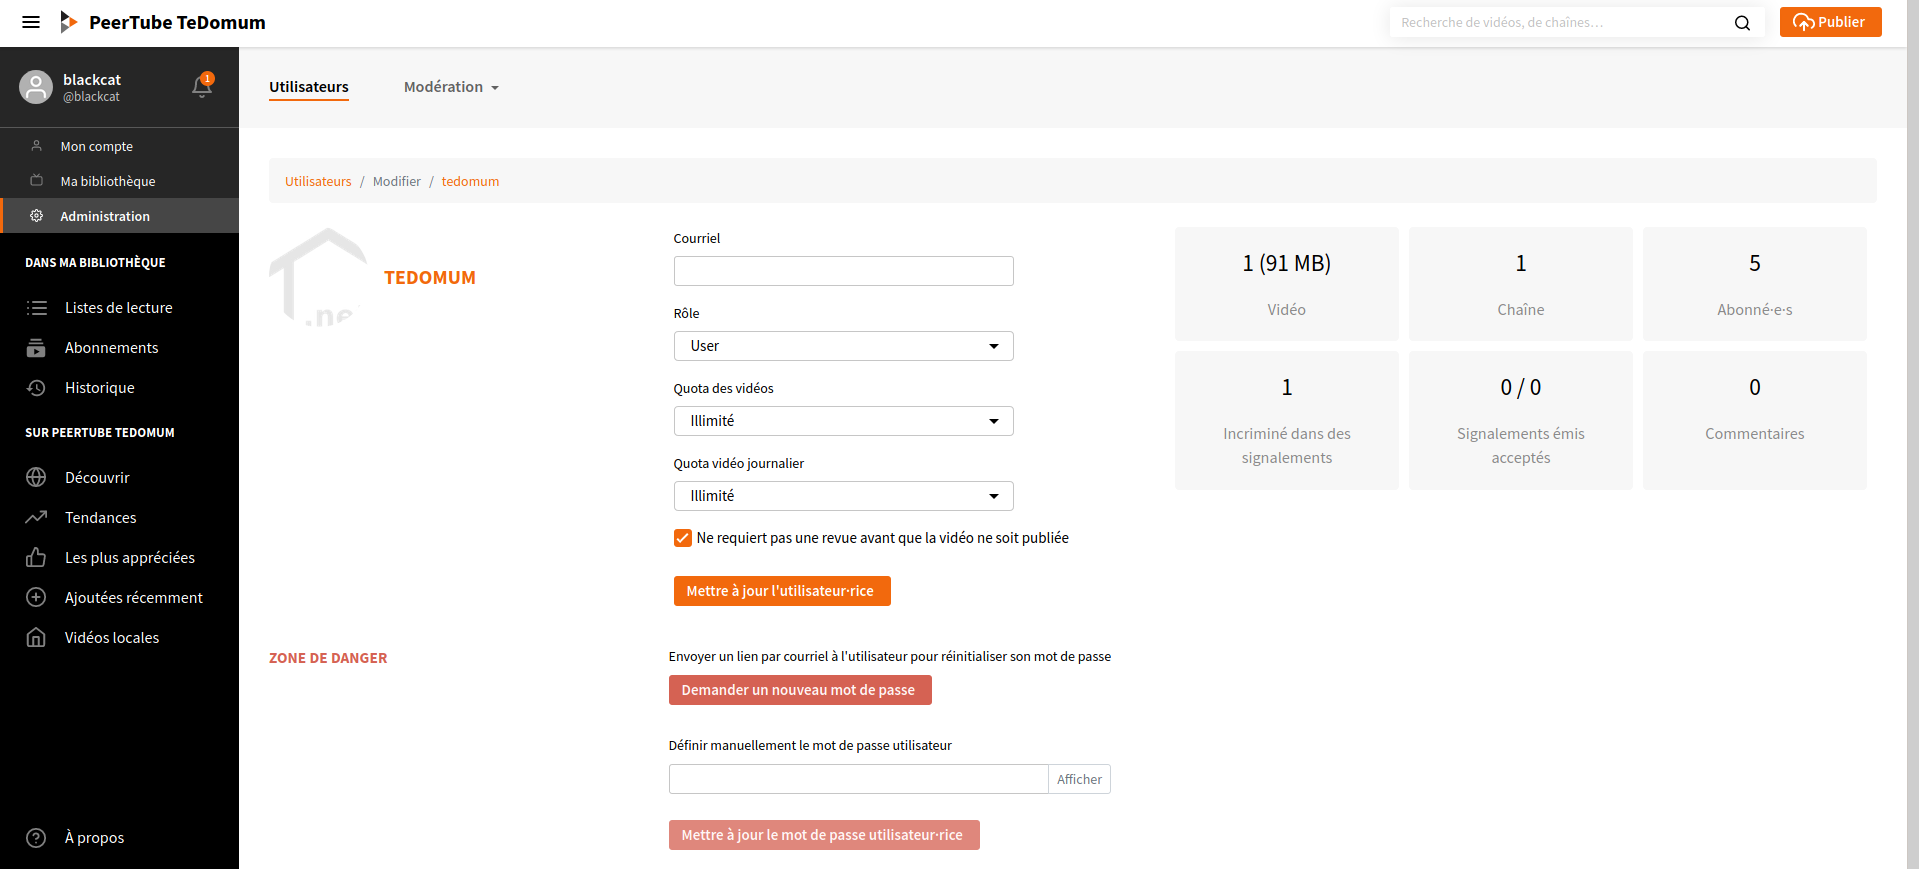Image resolution: width=1919 pixels, height=869 pixels.
Task: Click the thumbs-up Les plus appréciées icon
Action: click(x=36, y=558)
